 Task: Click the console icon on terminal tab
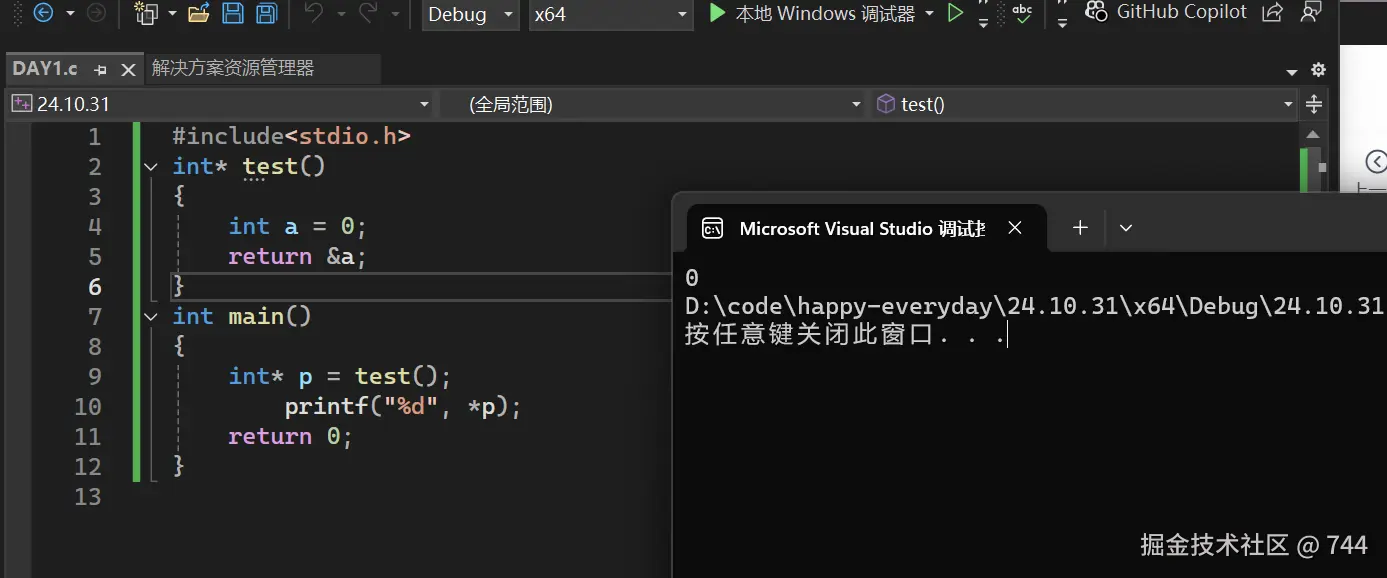point(713,228)
